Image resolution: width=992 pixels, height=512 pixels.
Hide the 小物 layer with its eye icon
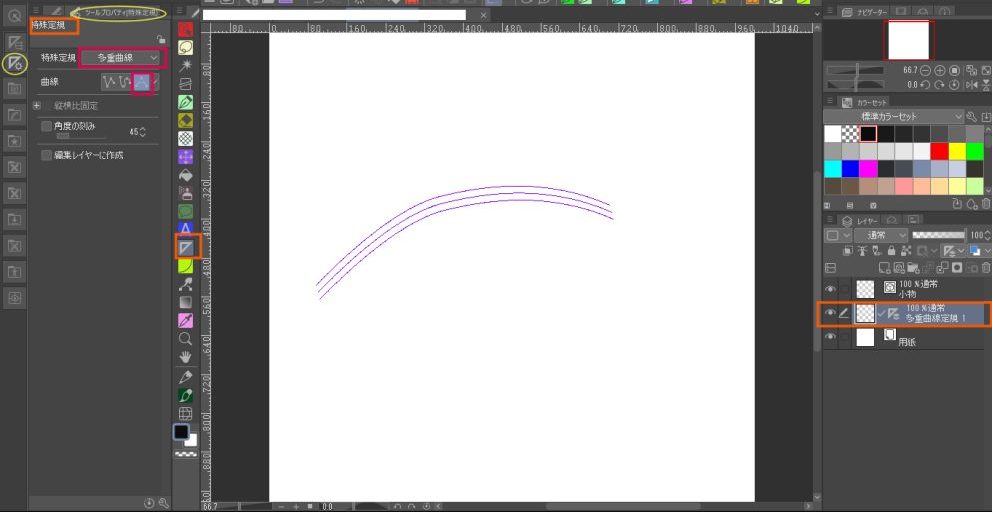pos(830,289)
